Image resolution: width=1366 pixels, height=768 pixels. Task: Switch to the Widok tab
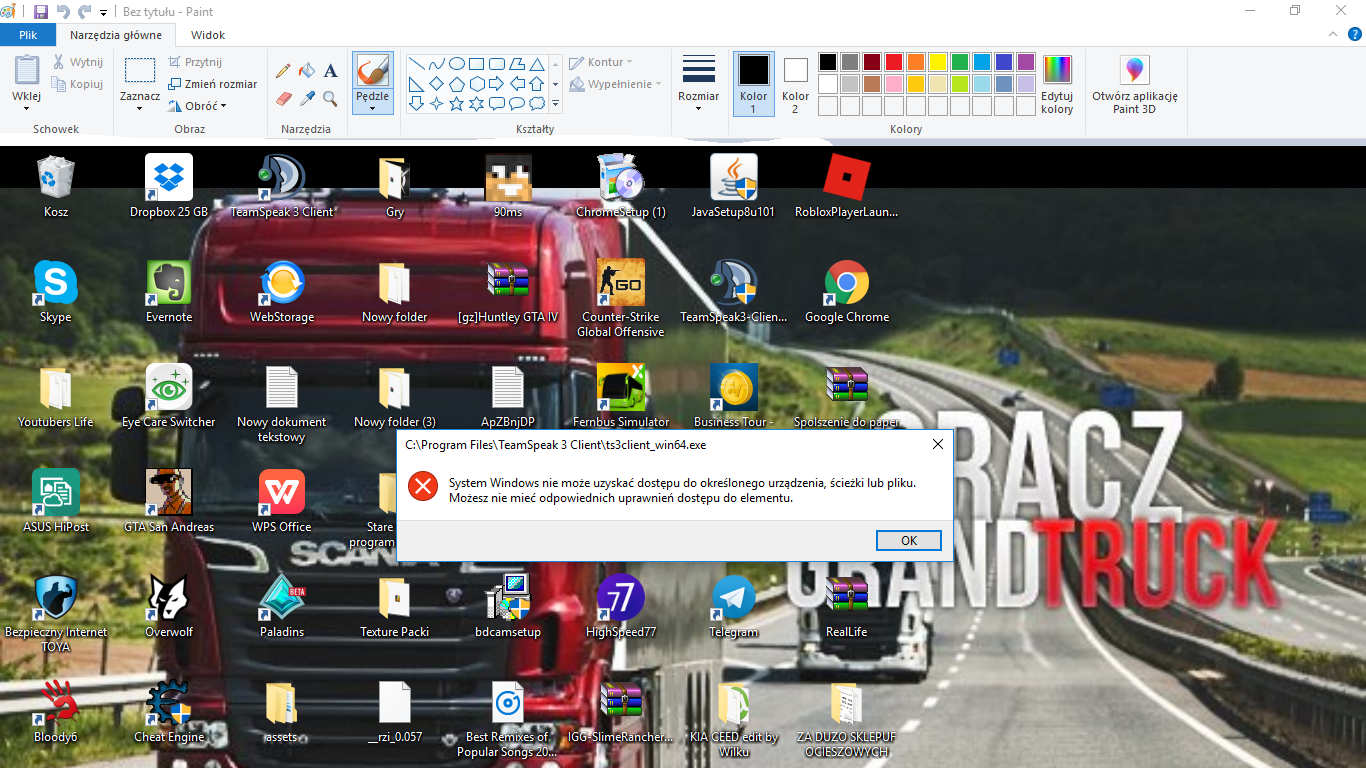click(x=208, y=35)
